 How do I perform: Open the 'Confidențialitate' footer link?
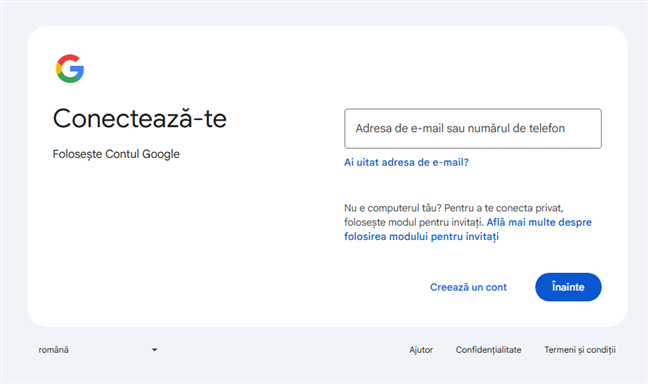click(x=488, y=350)
